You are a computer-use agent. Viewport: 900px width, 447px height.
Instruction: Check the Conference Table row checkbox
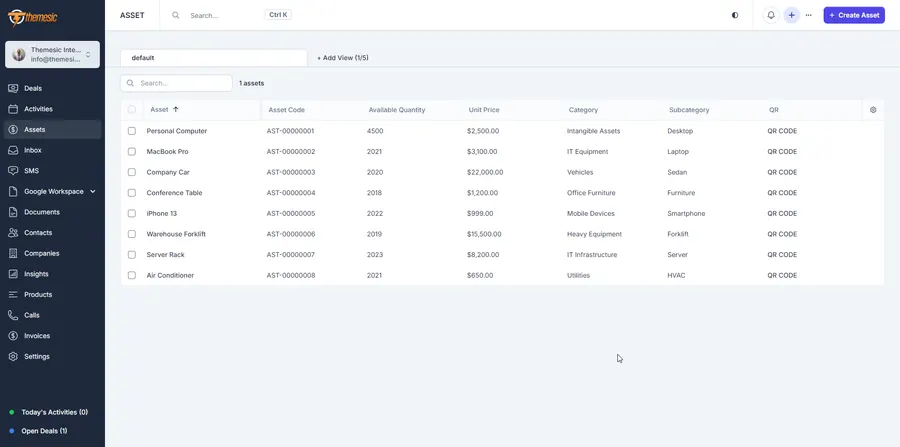132,193
